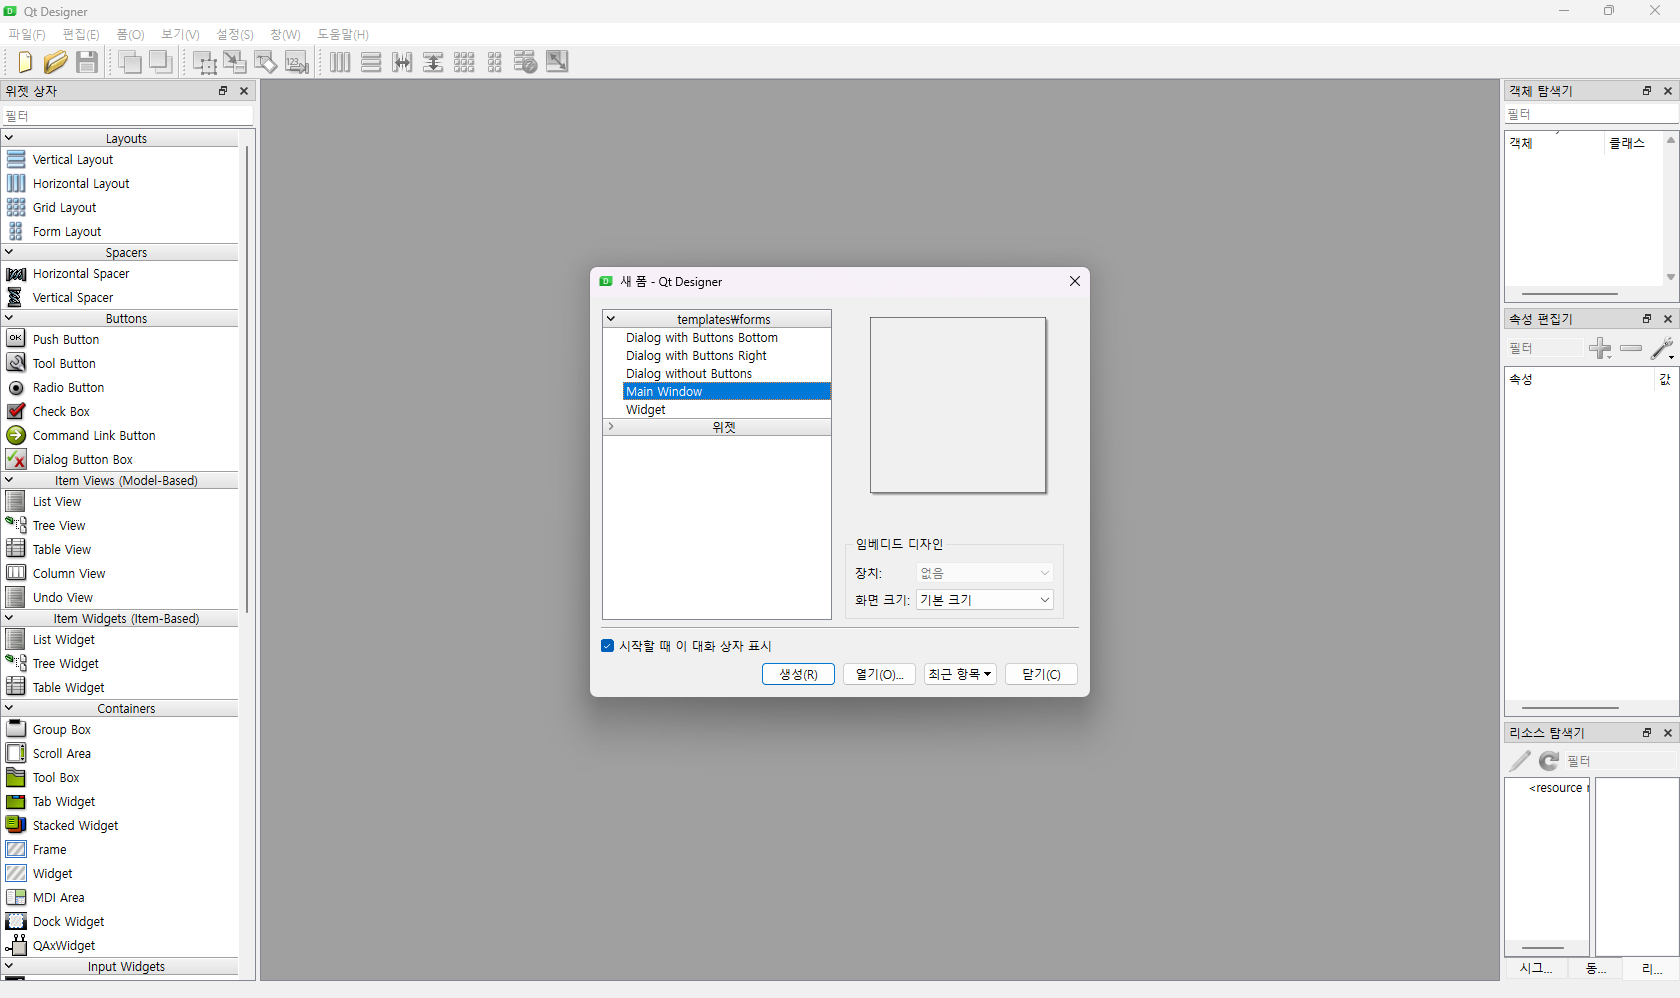Image resolution: width=1680 pixels, height=998 pixels.
Task: Open the 설정(S) menu
Action: [x=235, y=34]
